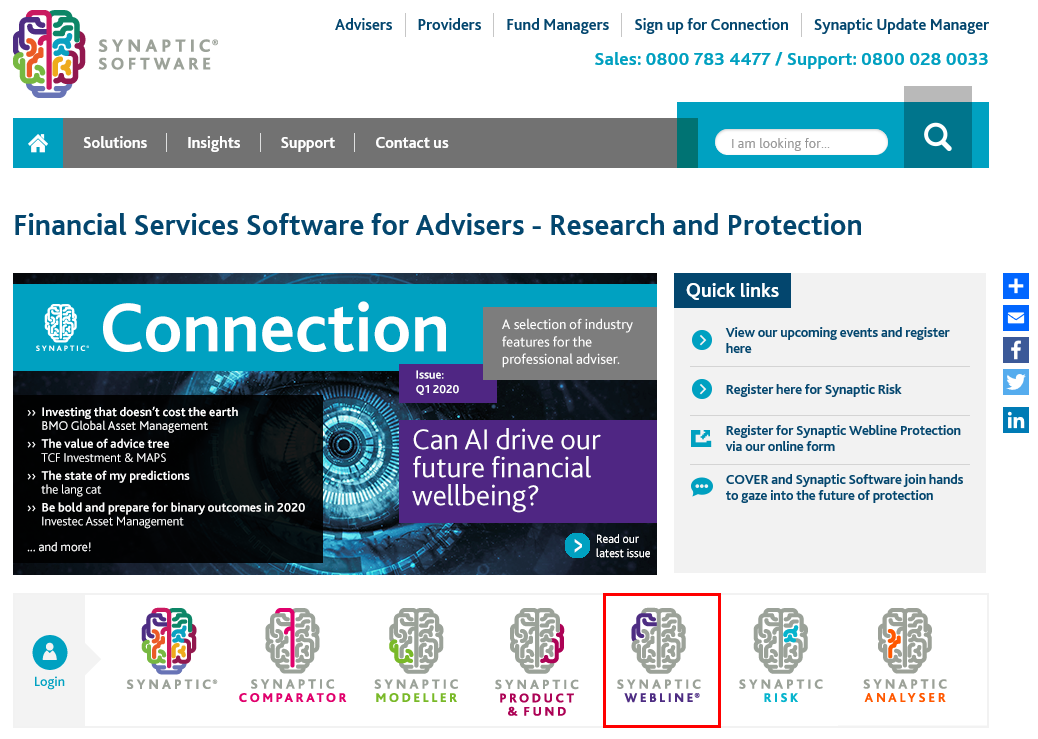
Task: Click 'Investing that doesn't cost the earth' headline
Action: point(140,412)
